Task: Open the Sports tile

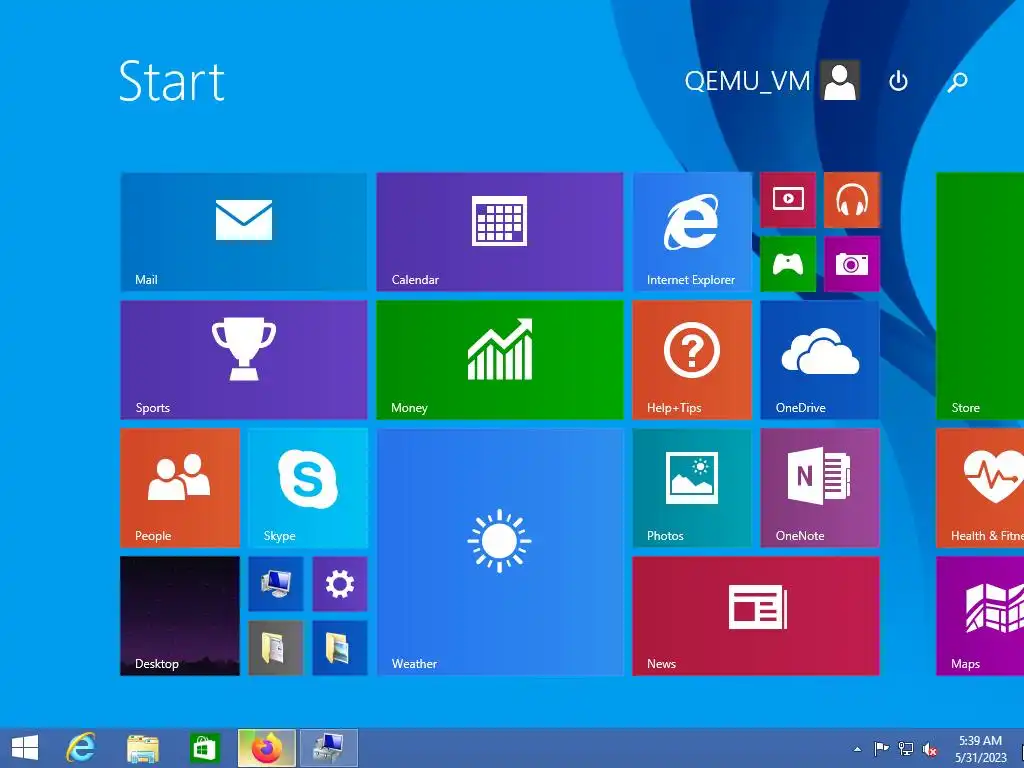Action: [x=244, y=360]
